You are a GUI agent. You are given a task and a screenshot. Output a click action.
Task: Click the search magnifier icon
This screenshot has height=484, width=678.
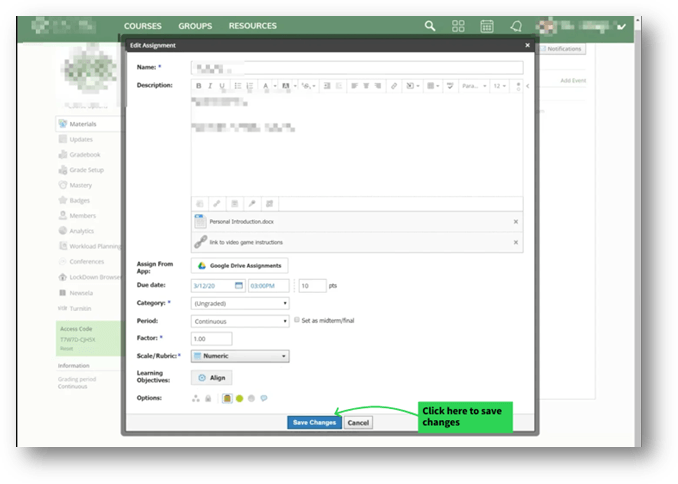(430, 26)
